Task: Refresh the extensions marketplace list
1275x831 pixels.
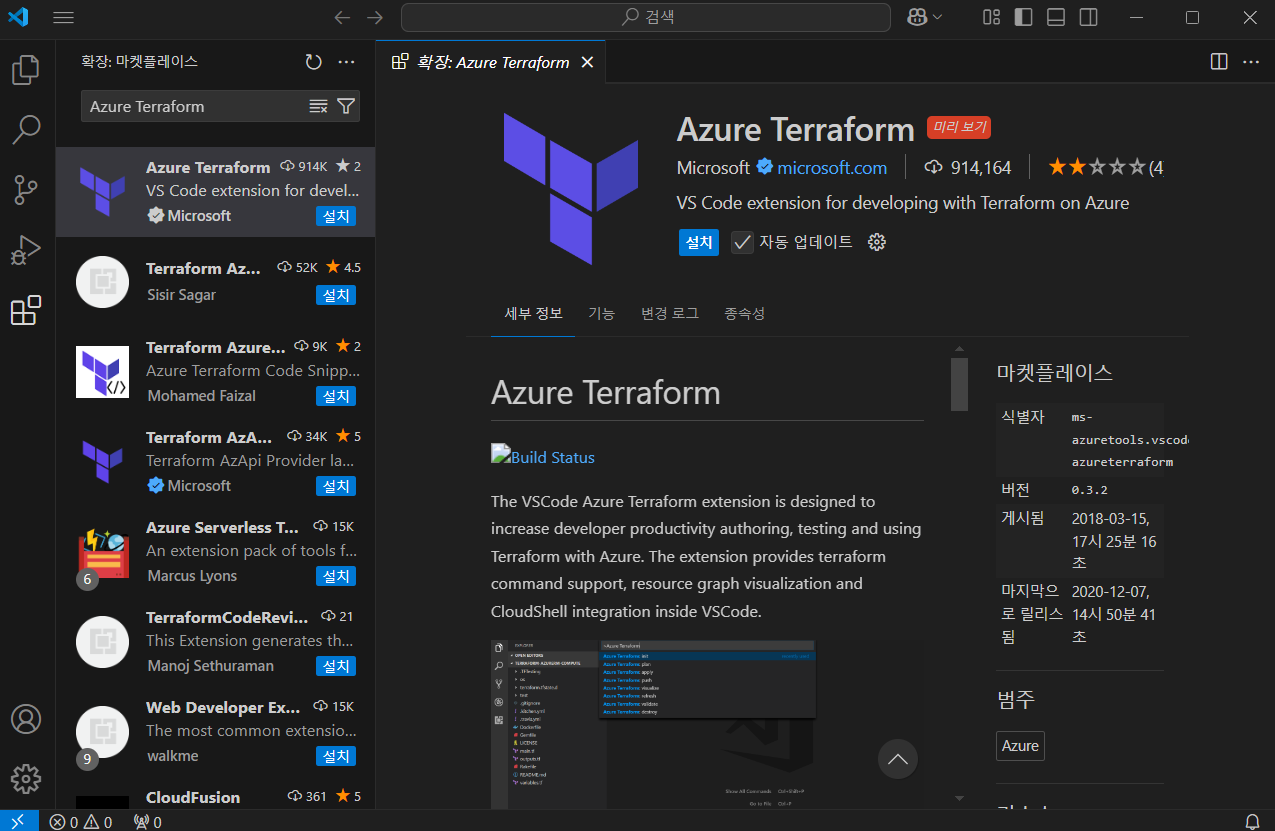Action: [x=314, y=62]
